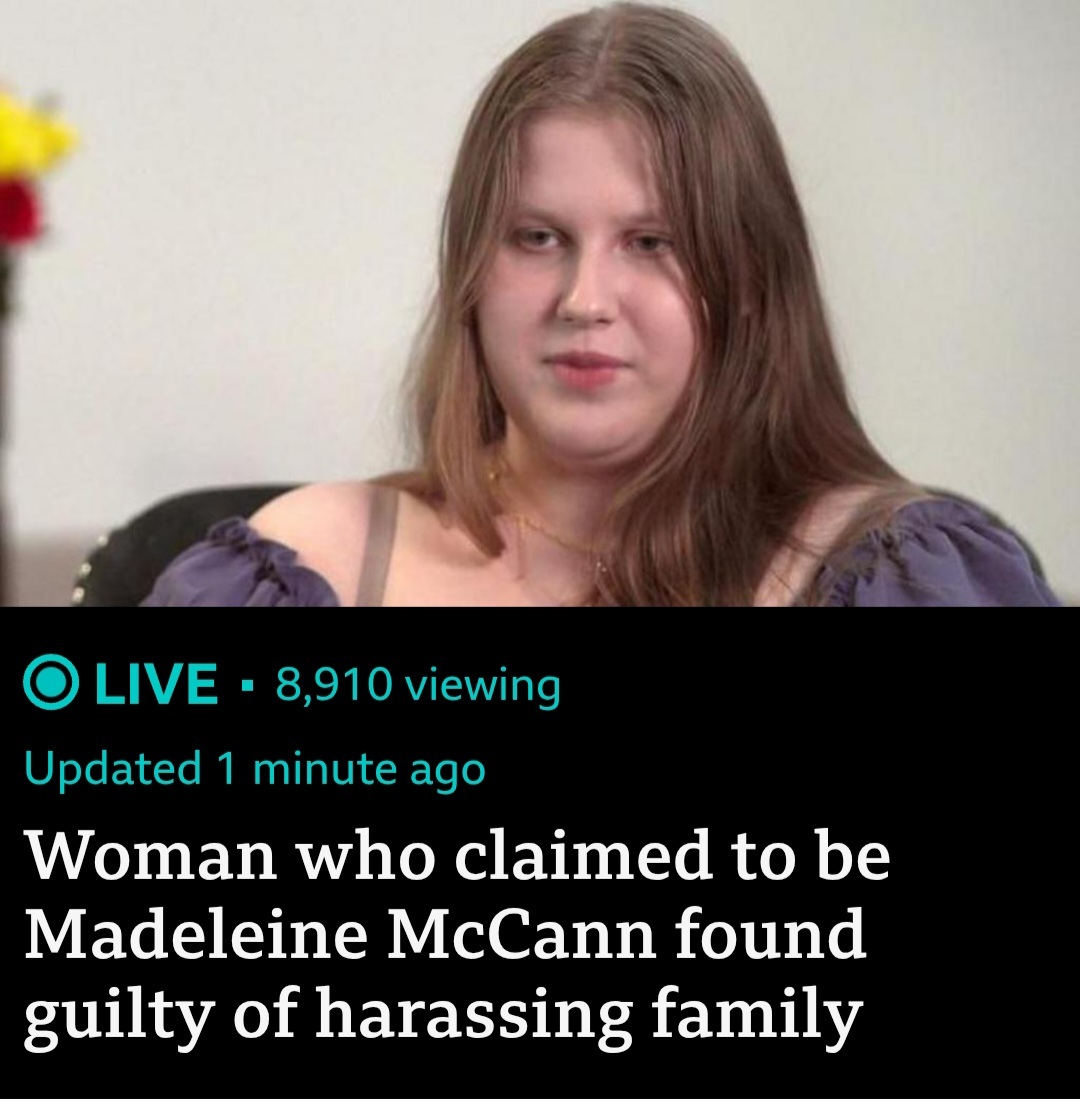Click the headline's first line 'Woman who claimed to be'
The width and height of the screenshot is (1080, 1112).
(457, 853)
